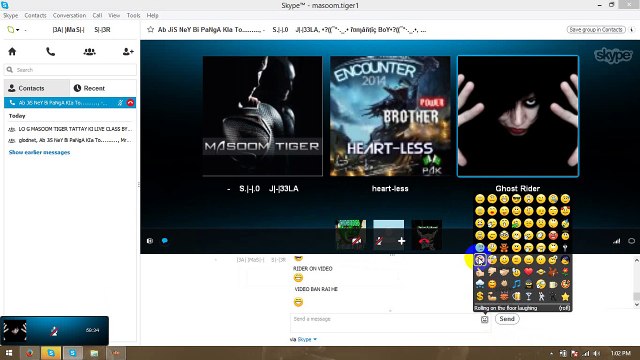The width and height of the screenshot is (640, 360).
Task: Hang up from the sidebar call entry
Action: pyautogui.click(x=130, y=103)
